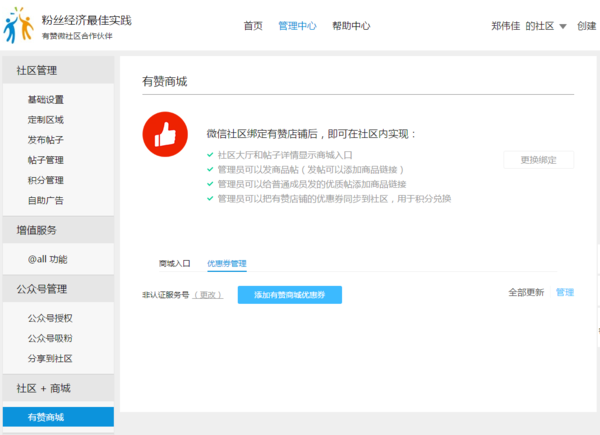Click 创建 link at top right
The width and height of the screenshot is (600, 435).
tap(587, 26)
